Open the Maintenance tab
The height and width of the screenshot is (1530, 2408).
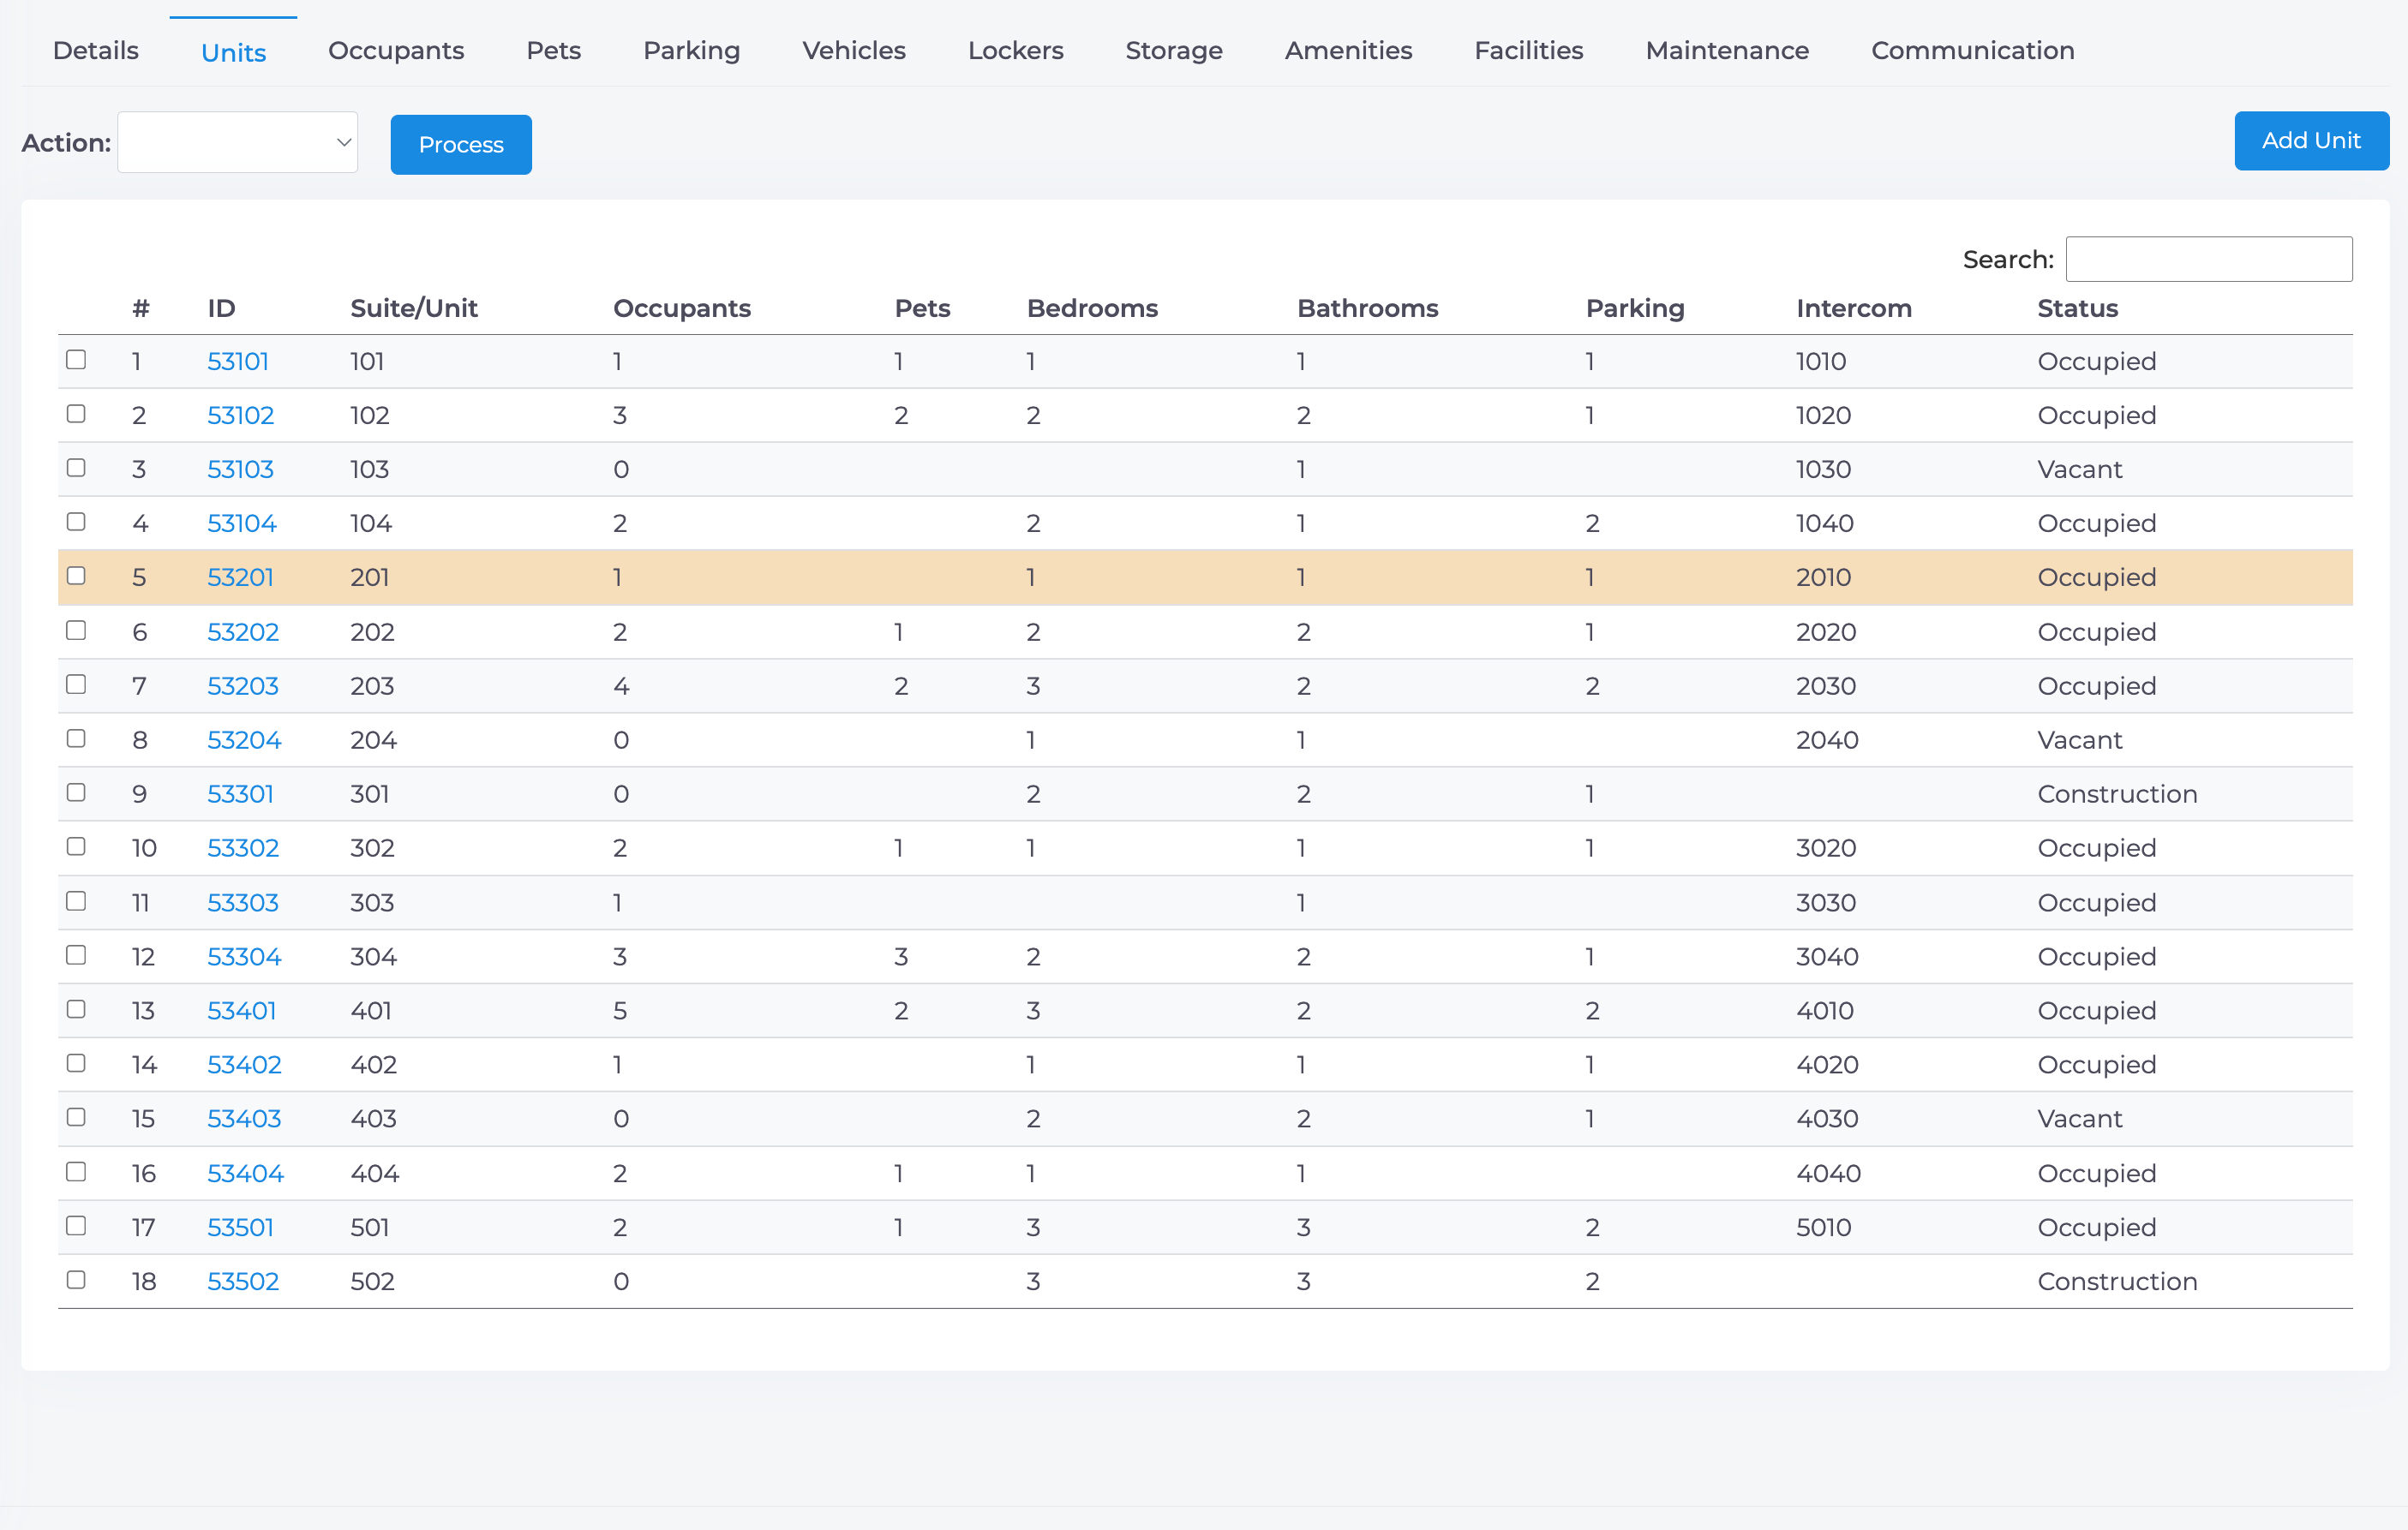tap(1727, 50)
